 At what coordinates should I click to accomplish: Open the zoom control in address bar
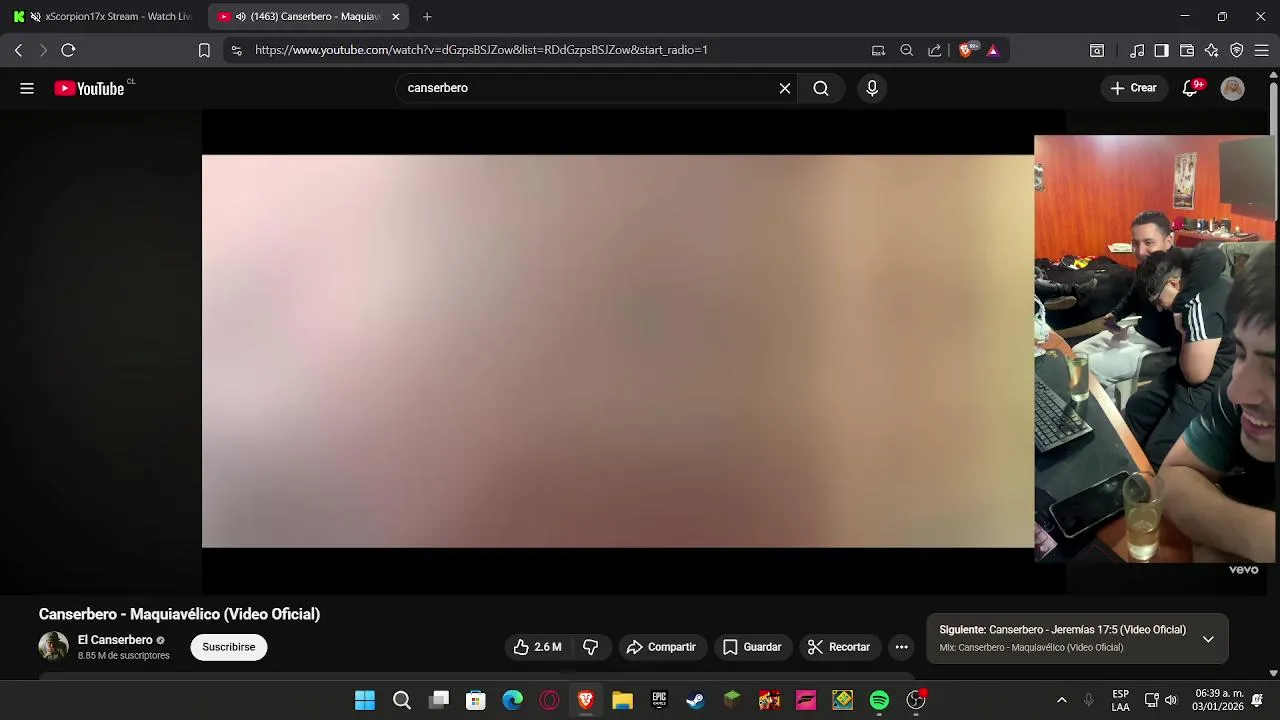point(906,50)
